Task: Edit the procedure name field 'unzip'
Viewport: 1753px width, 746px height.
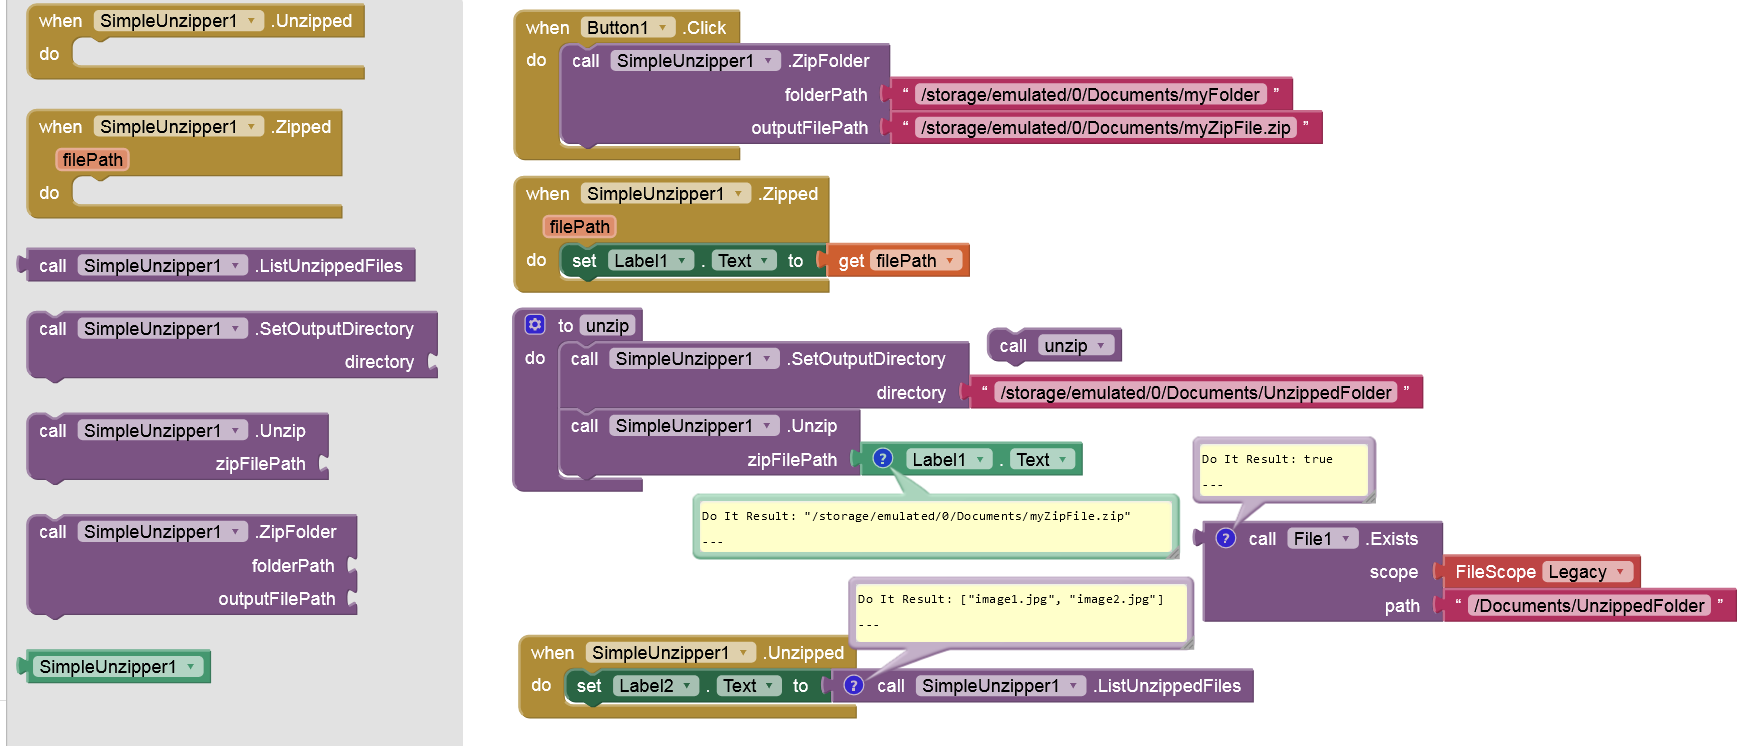Action: pyautogui.click(x=608, y=326)
